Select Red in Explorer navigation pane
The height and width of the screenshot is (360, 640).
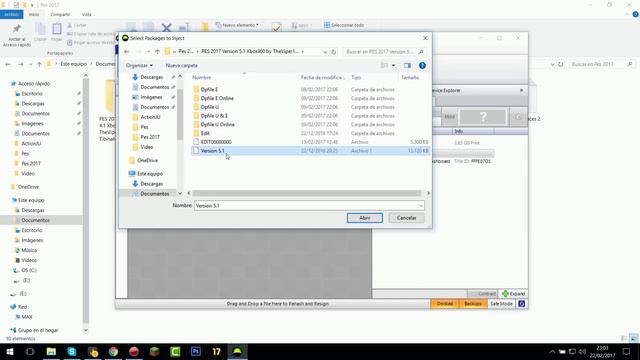22,307
